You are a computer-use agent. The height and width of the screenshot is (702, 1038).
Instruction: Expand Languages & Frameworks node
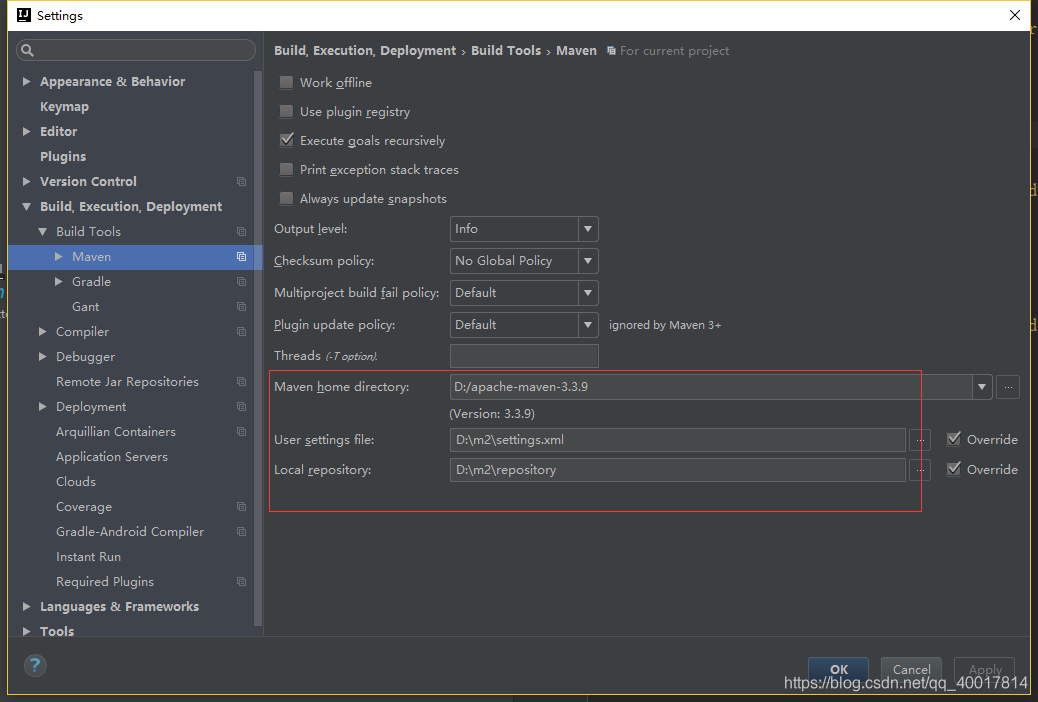tap(26, 606)
